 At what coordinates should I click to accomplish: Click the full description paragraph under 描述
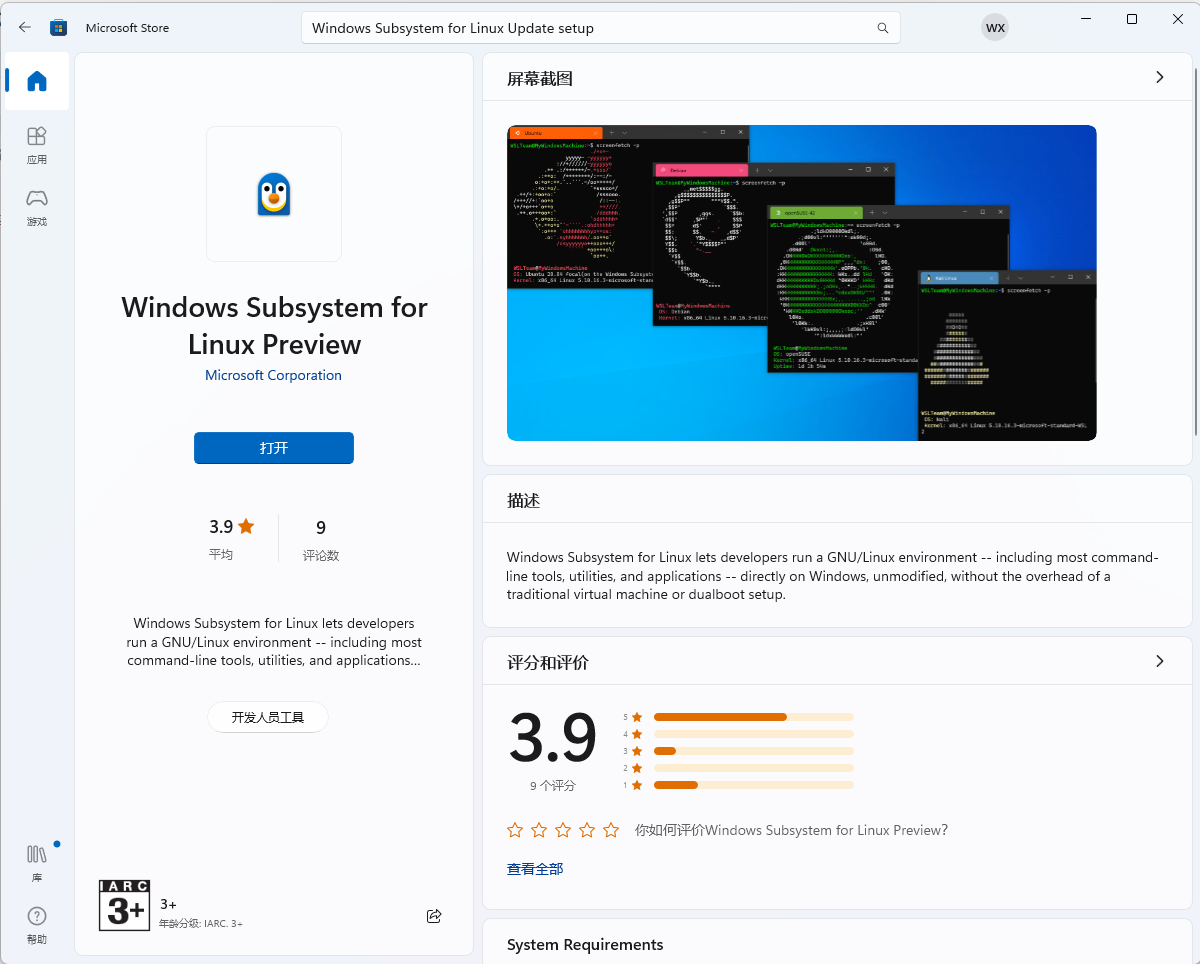(x=832, y=576)
